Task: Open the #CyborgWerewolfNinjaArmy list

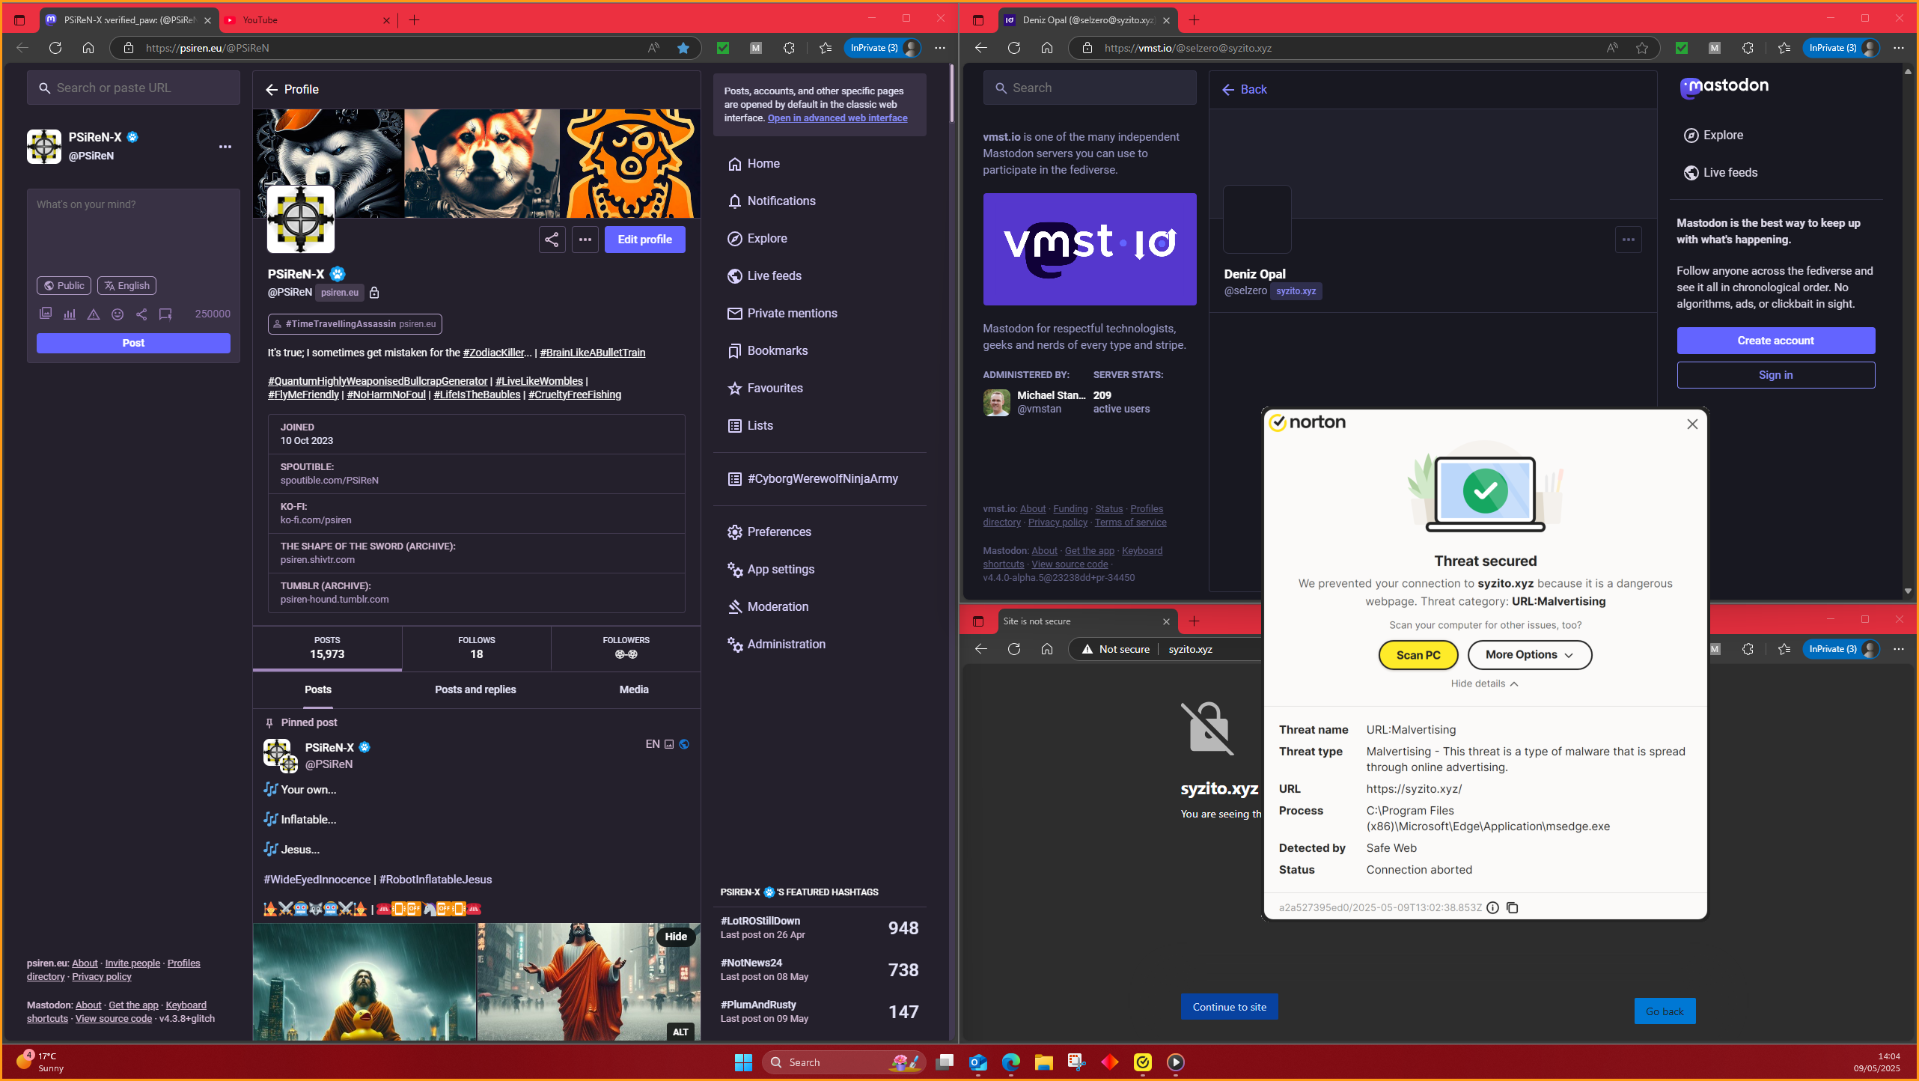Action: (813, 479)
